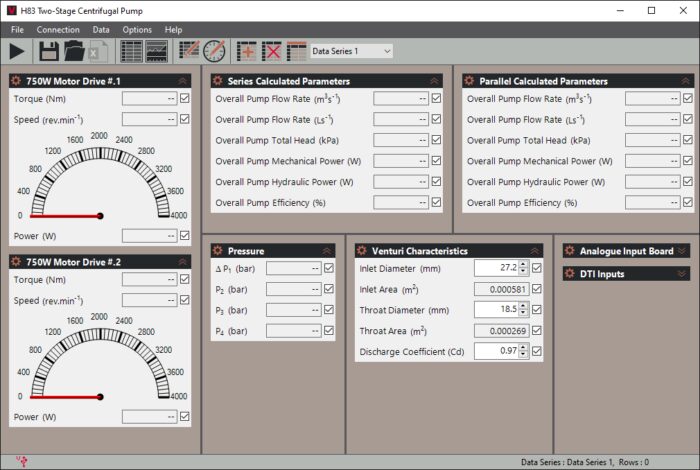Toggle the P4 (bar) checkbox
This screenshot has width=700, height=470.
point(329,330)
